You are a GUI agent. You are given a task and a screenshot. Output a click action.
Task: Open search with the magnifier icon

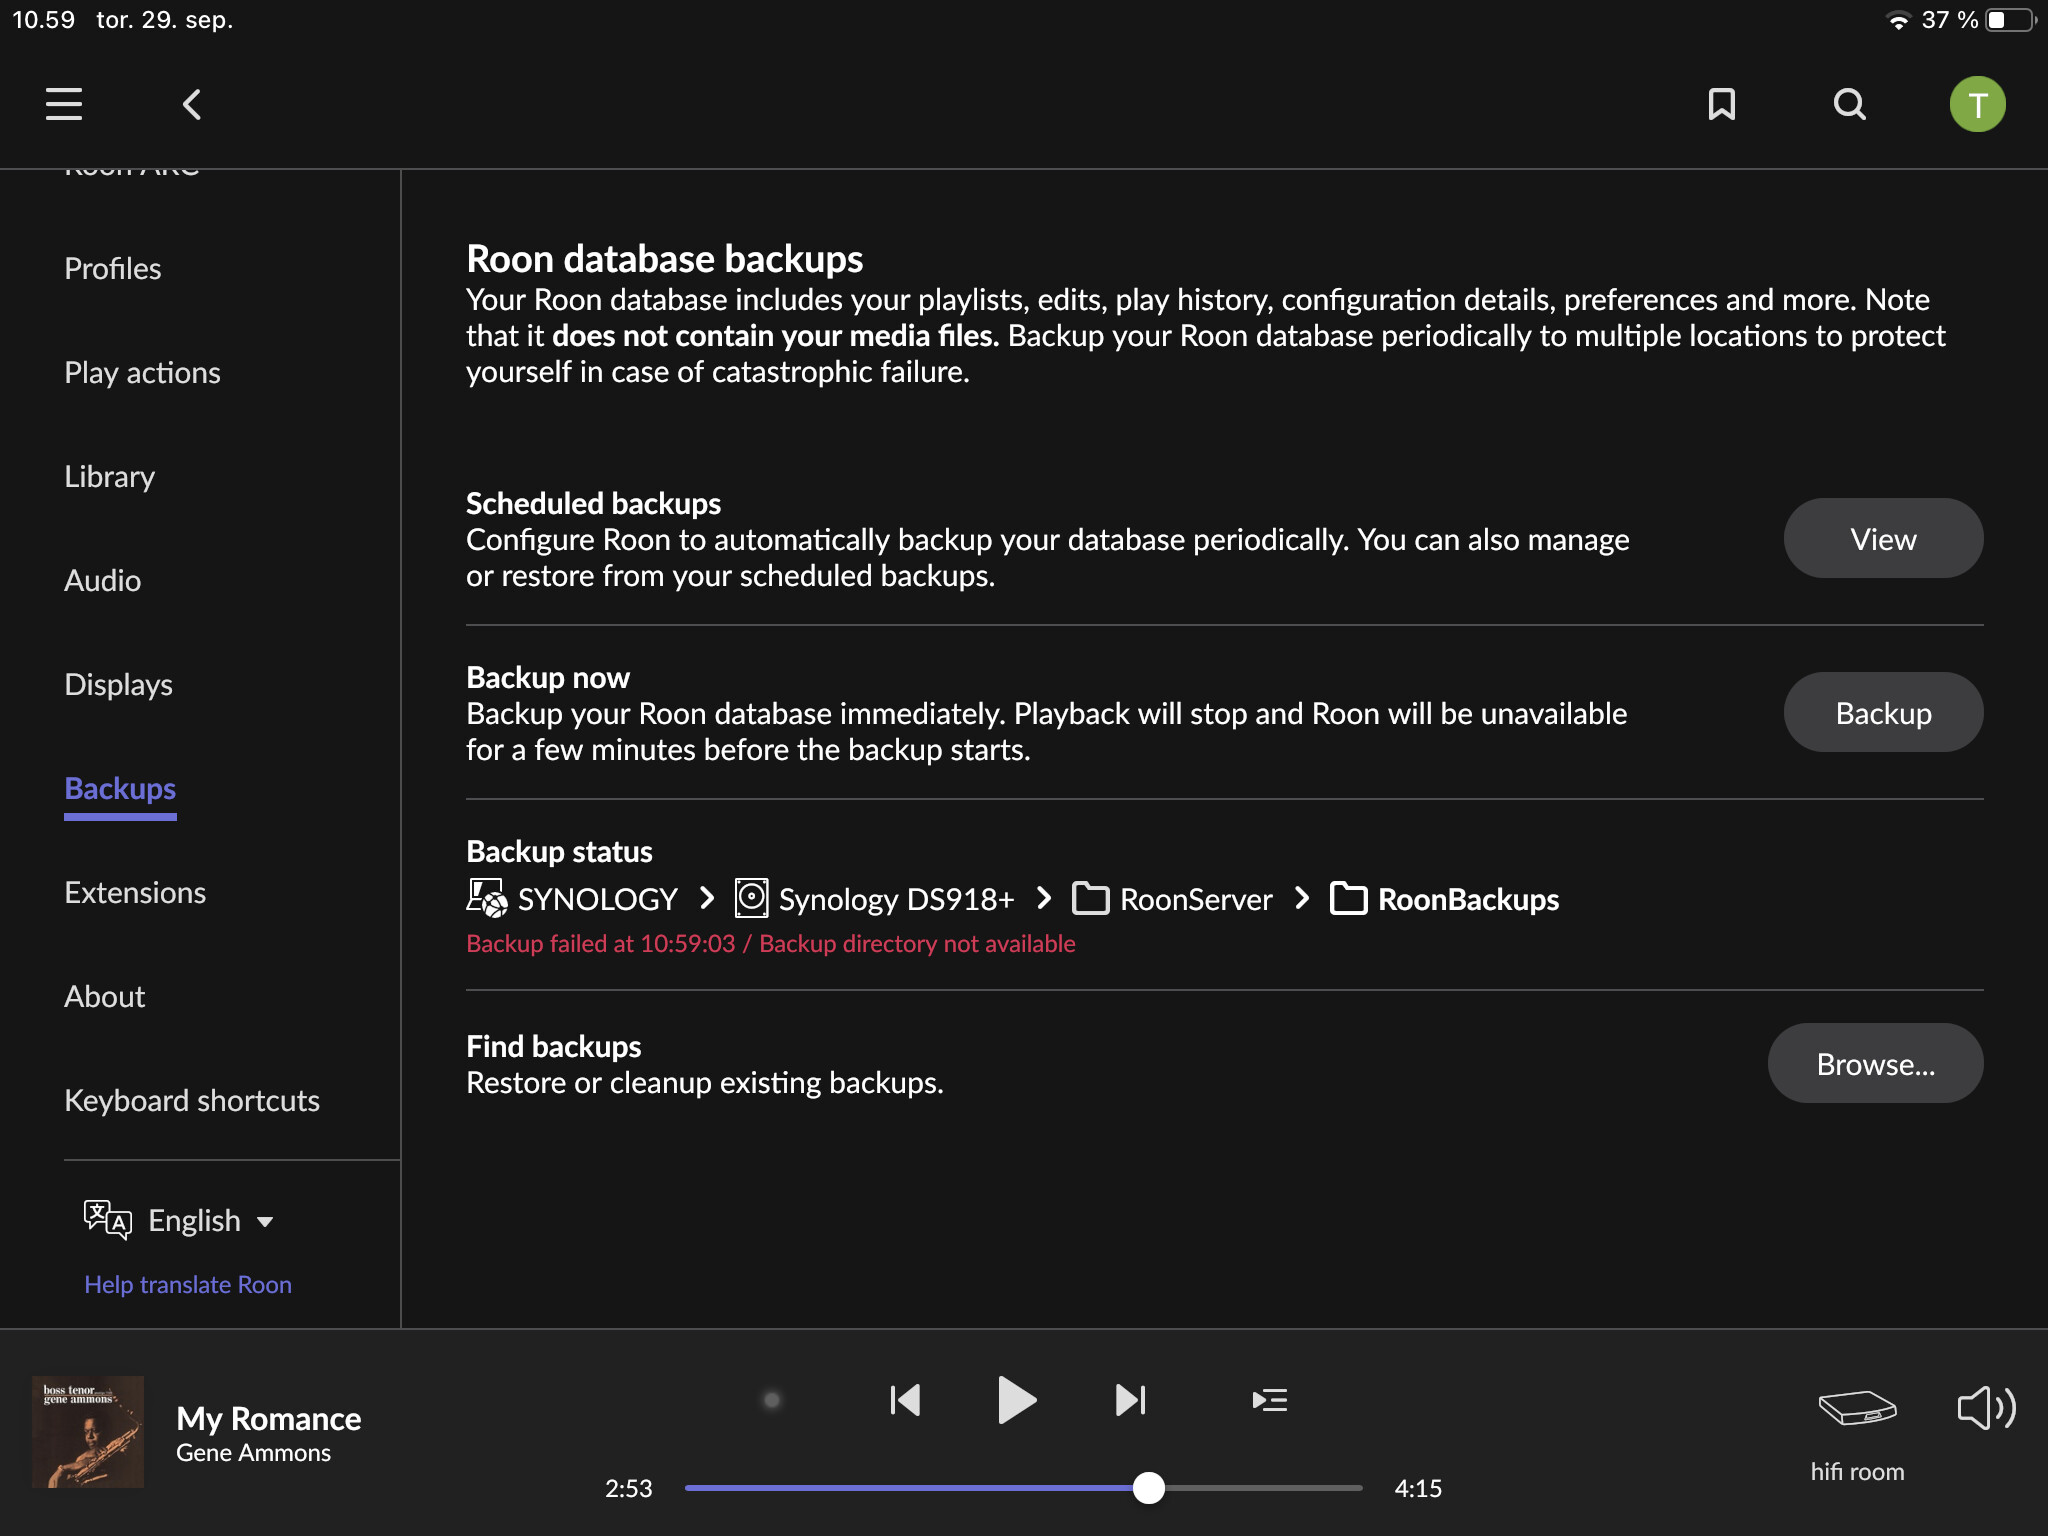(x=1849, y=104)
